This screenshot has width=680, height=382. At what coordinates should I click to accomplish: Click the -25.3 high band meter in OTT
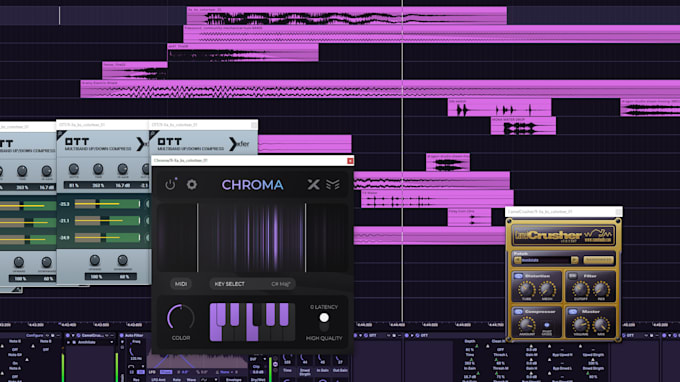click(x=108, y=204)
